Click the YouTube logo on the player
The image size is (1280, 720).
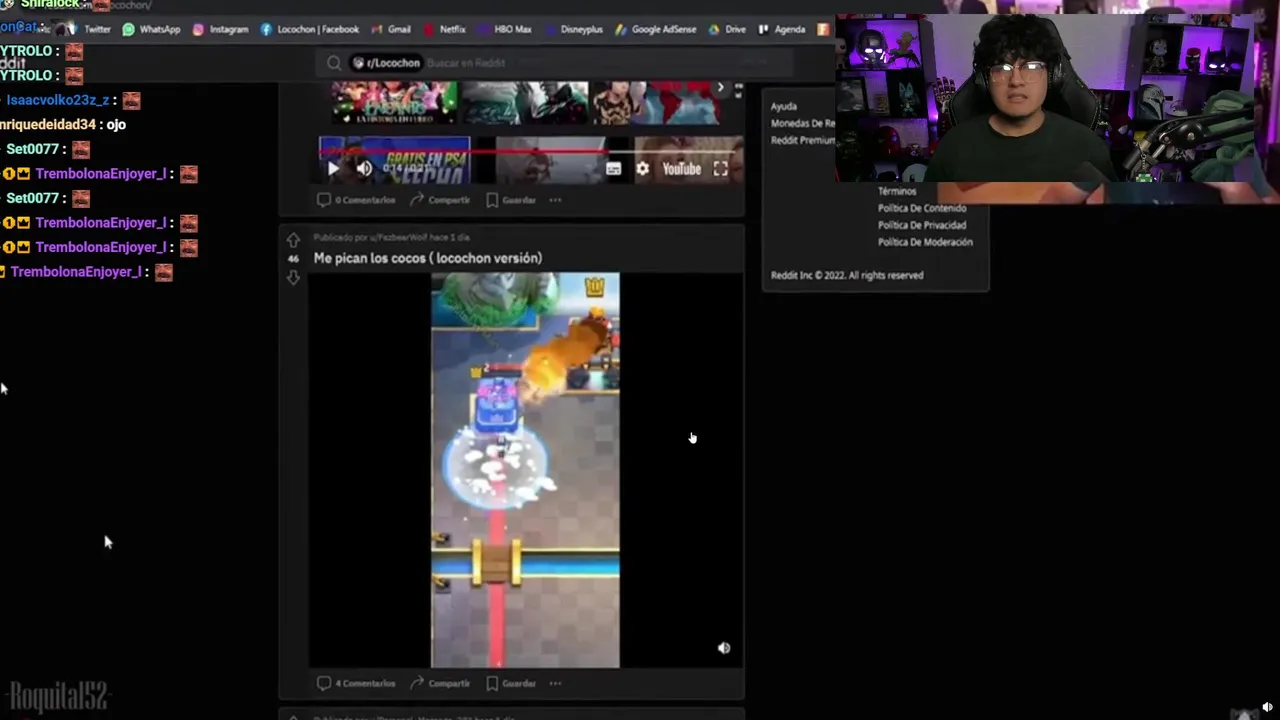(681, 169)
